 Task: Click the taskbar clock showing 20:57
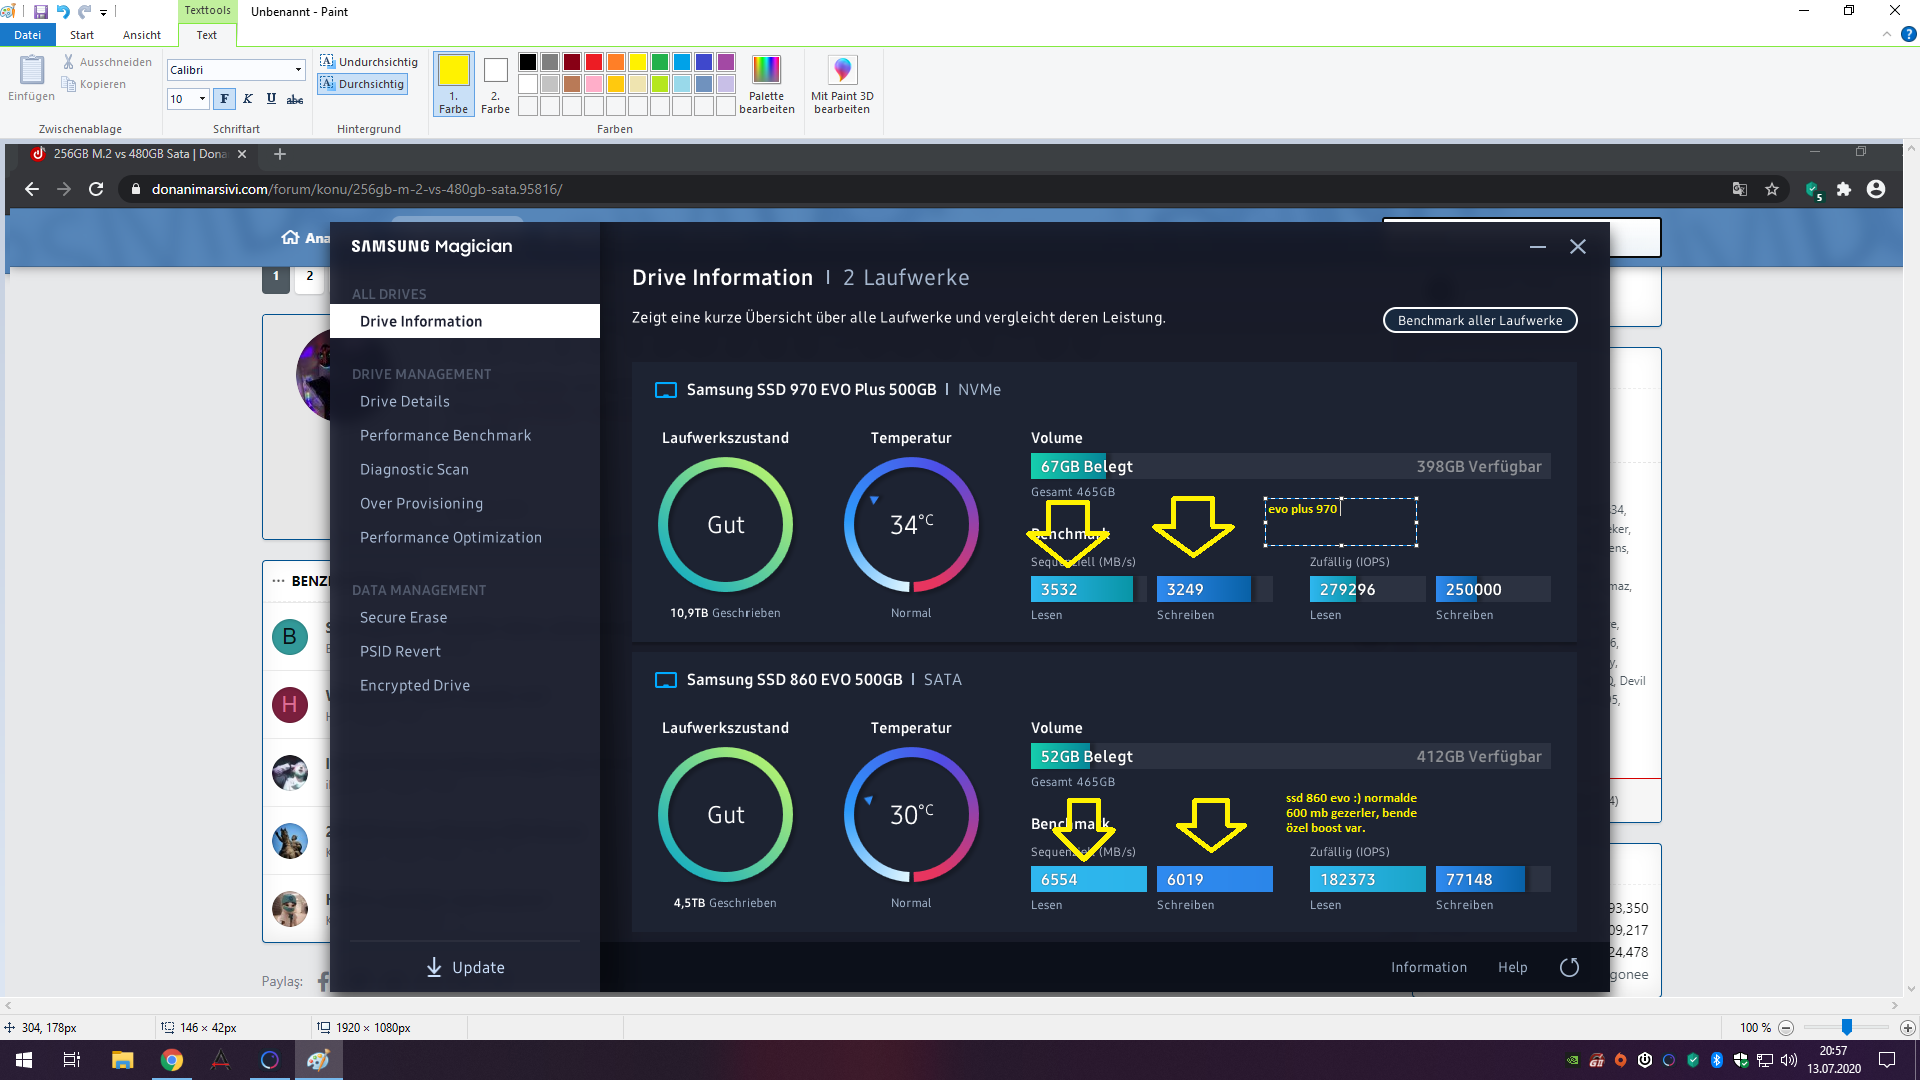point(1834,1060)
